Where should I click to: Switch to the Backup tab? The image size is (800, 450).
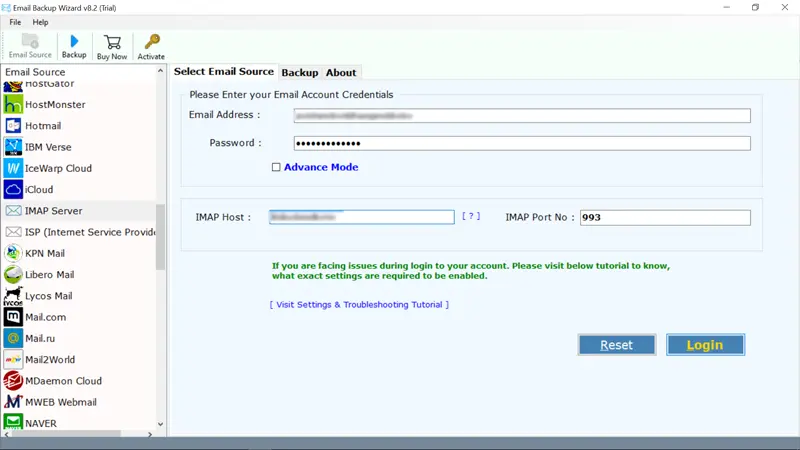(299, 72)
